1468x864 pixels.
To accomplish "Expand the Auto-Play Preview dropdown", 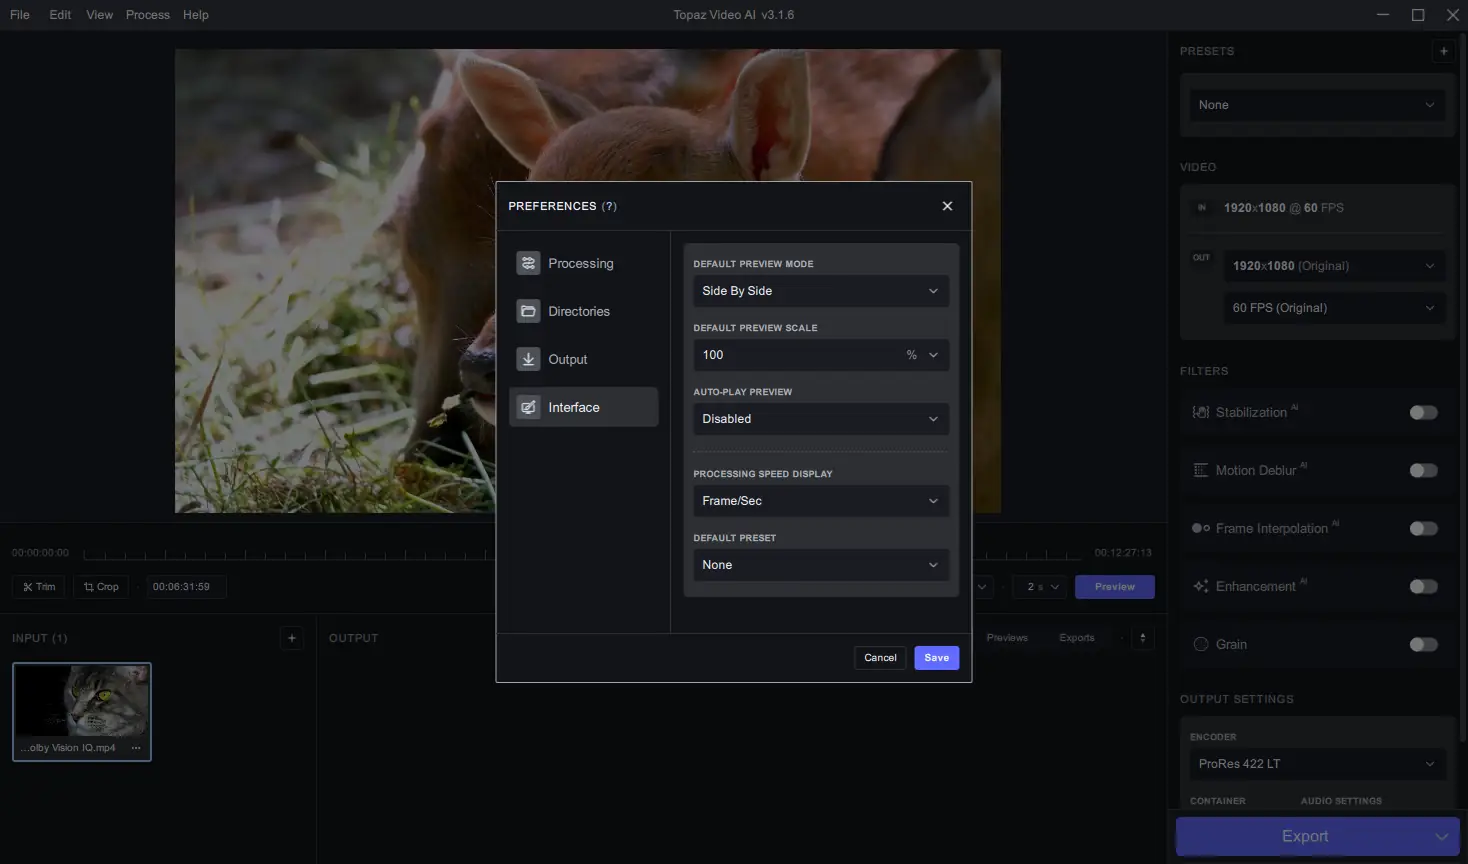I will [x=821, y=419].
